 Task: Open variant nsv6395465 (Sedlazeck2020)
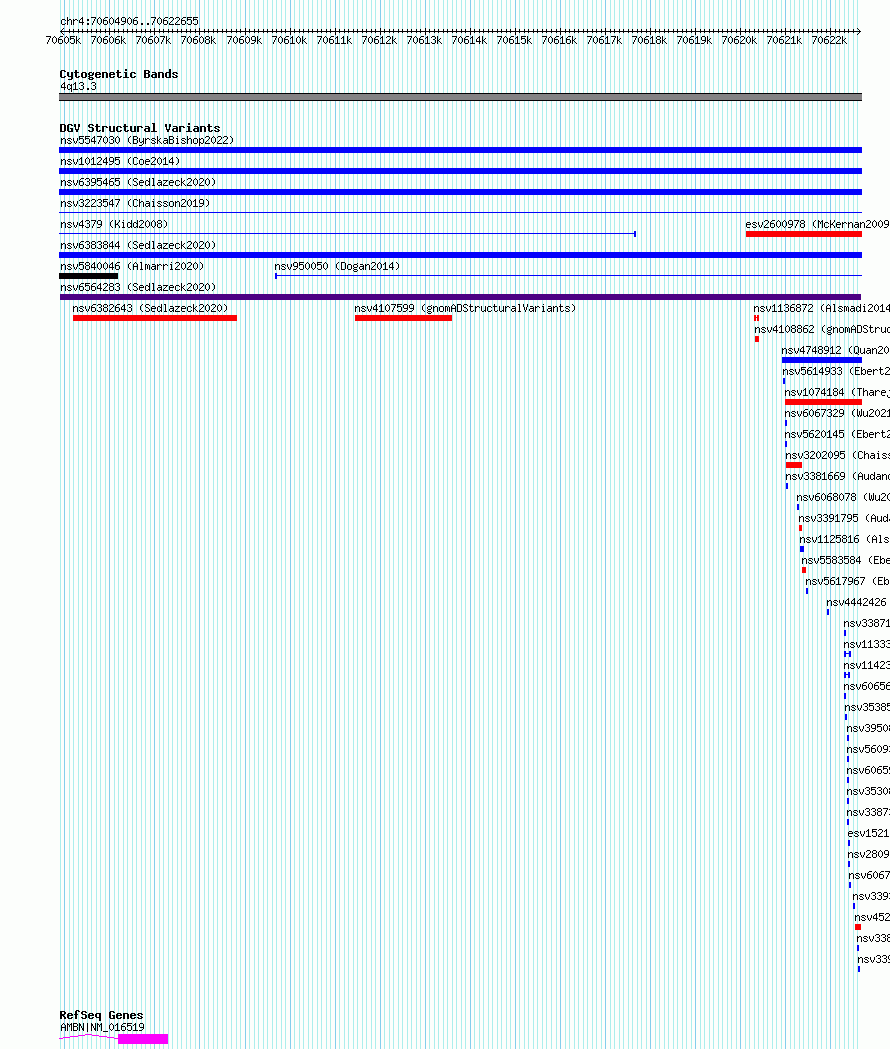tap(138, 182)
